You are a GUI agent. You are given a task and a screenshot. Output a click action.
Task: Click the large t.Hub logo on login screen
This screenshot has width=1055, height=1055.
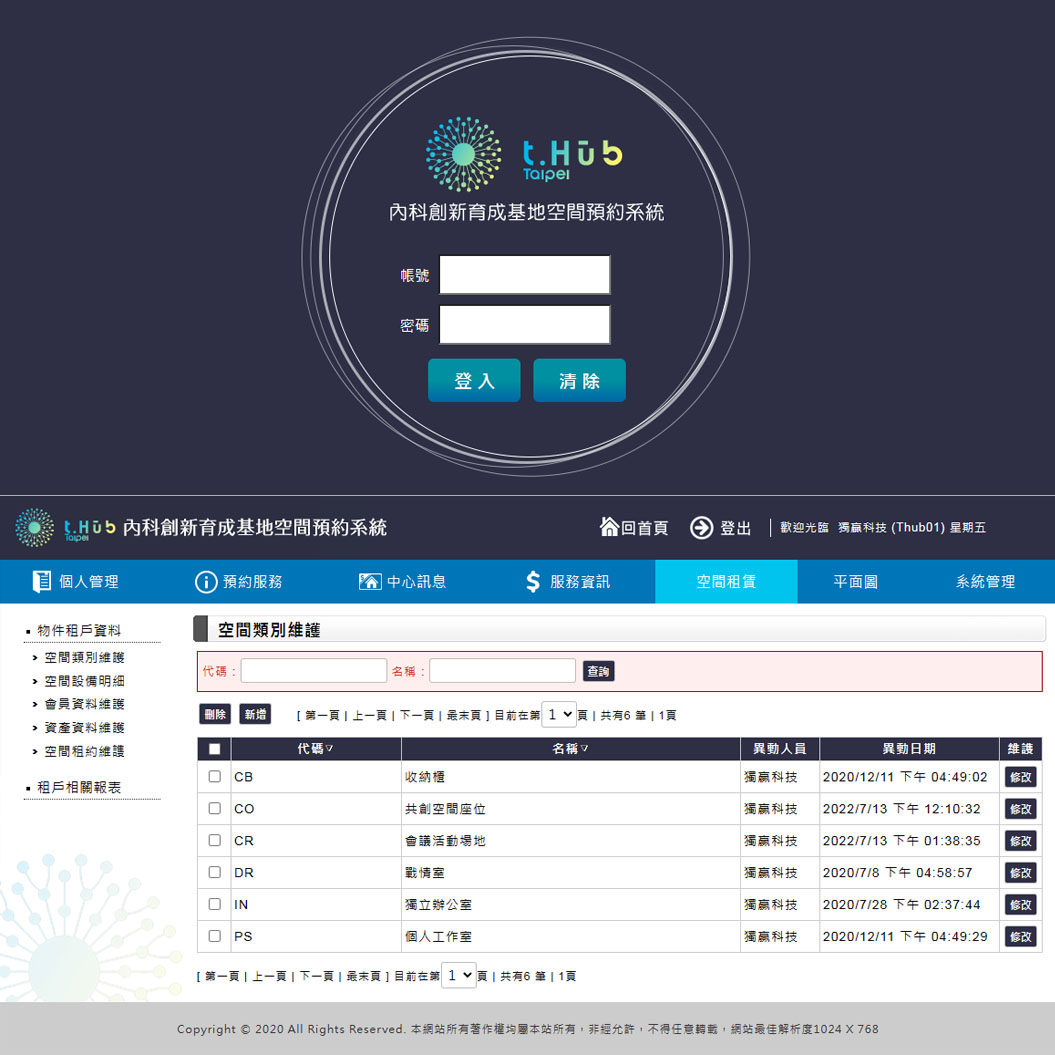pos(524,155)
